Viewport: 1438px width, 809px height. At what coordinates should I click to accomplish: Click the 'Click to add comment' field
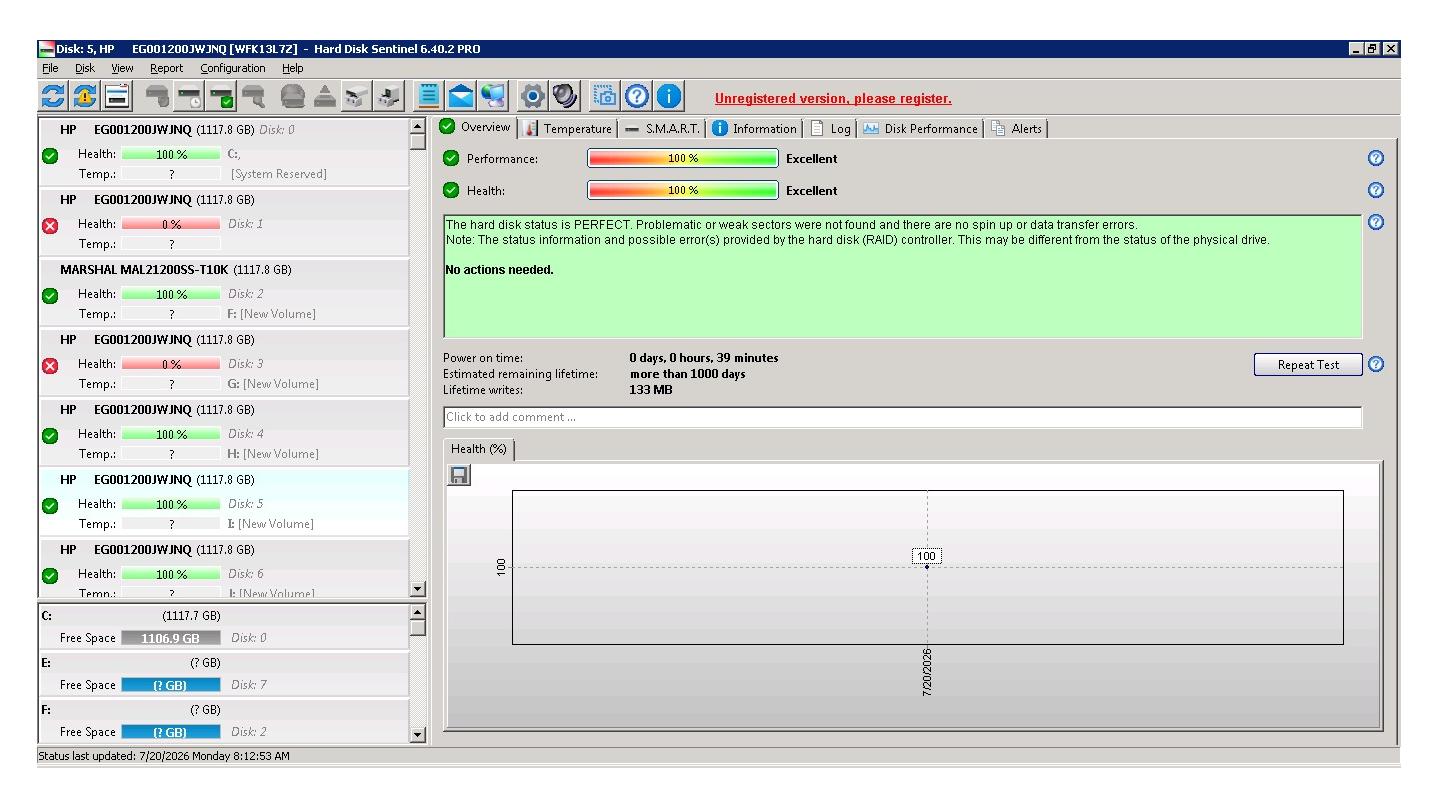coord(902,417)
